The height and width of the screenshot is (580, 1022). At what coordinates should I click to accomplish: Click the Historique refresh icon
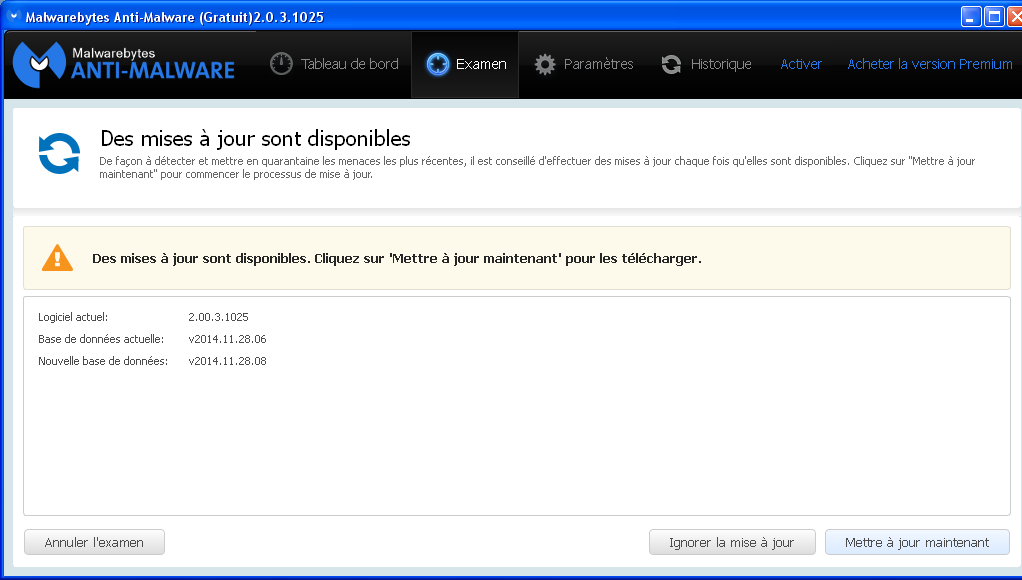point(671,64)
